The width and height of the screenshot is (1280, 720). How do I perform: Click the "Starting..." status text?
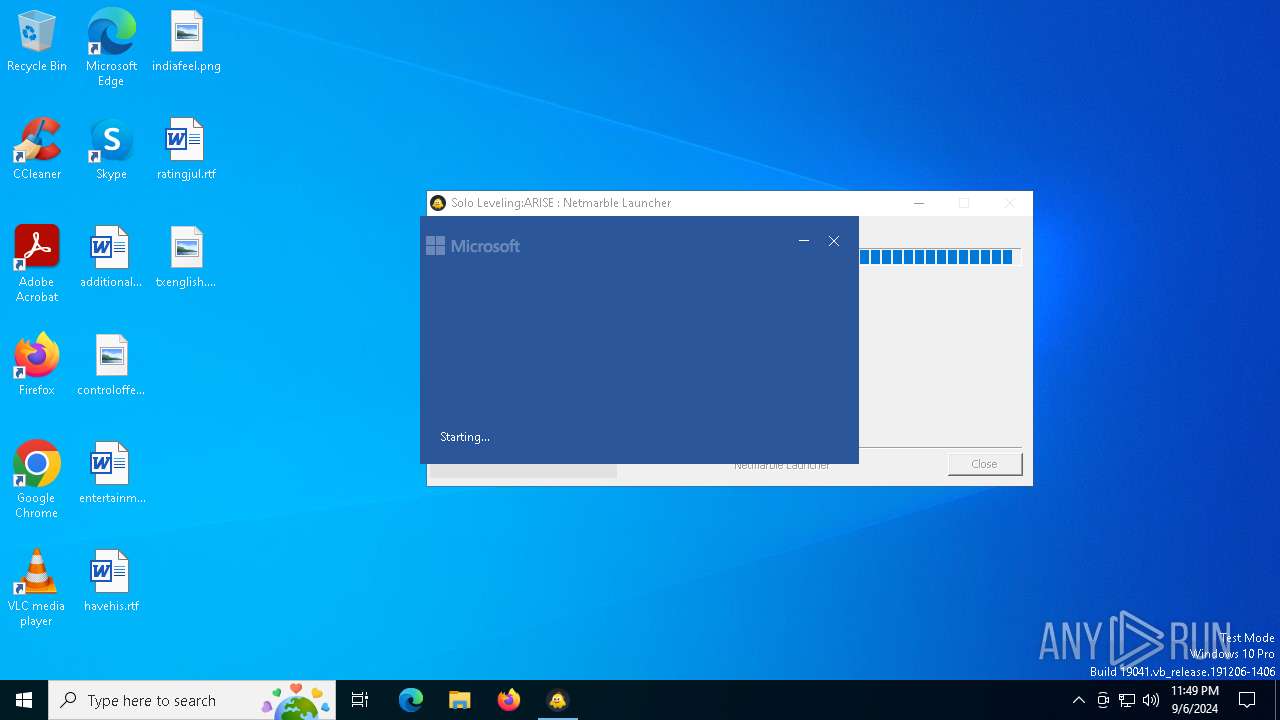click(x=465, y=437)
